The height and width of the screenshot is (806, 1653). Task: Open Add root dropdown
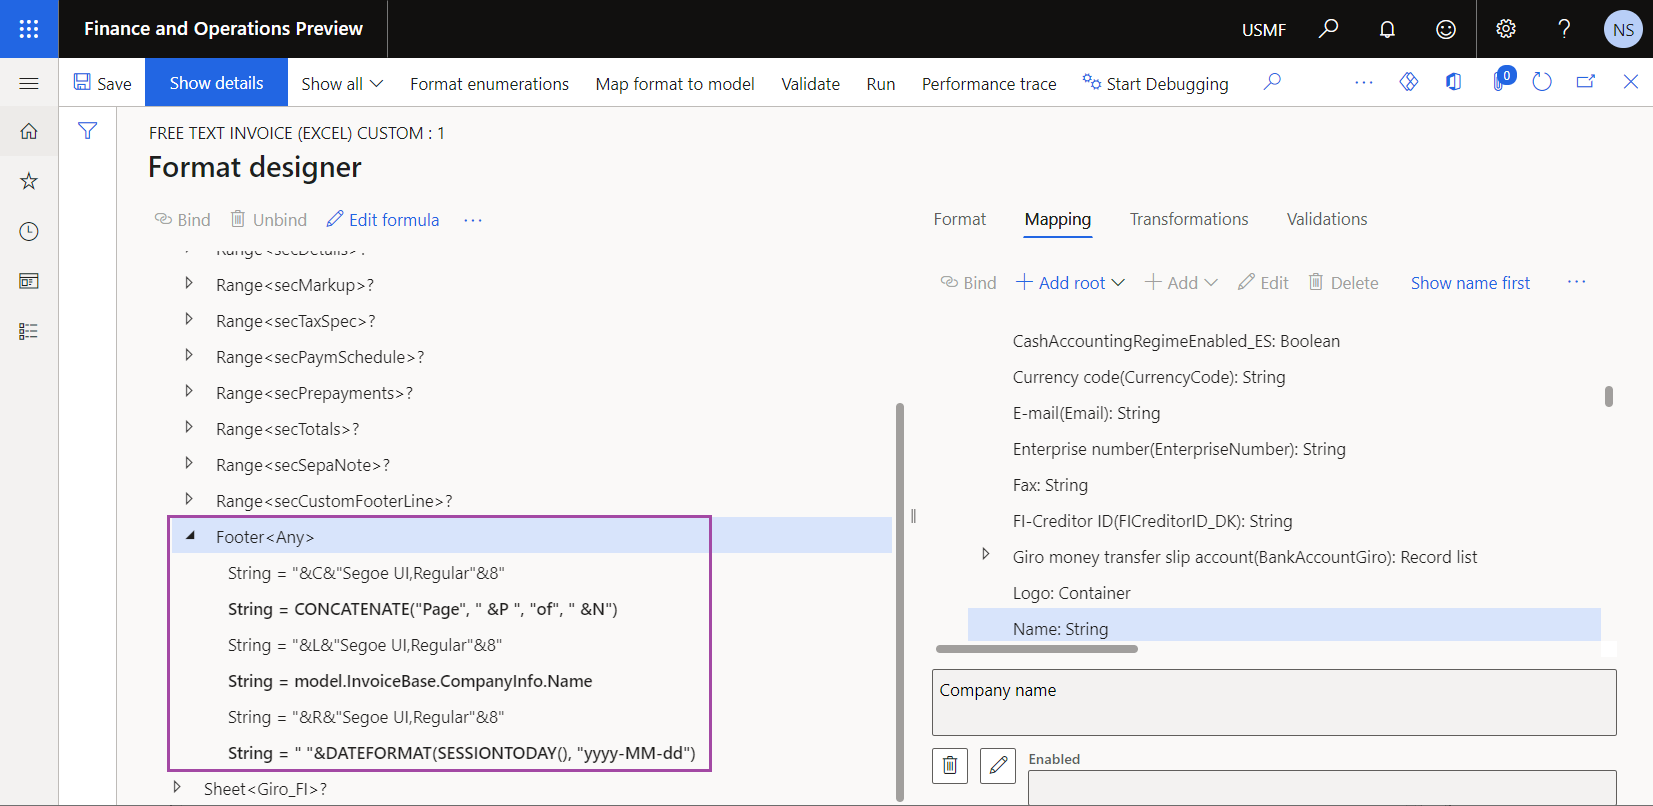(x=1070, y=283)
